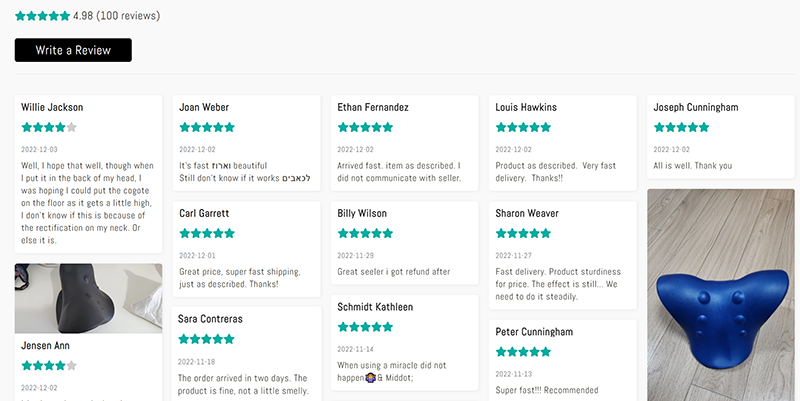Image resolution: width=800 pixels, height=401 pixels.
Task: Click Jensen Ann's four-star rating
Action: (49, 365)
